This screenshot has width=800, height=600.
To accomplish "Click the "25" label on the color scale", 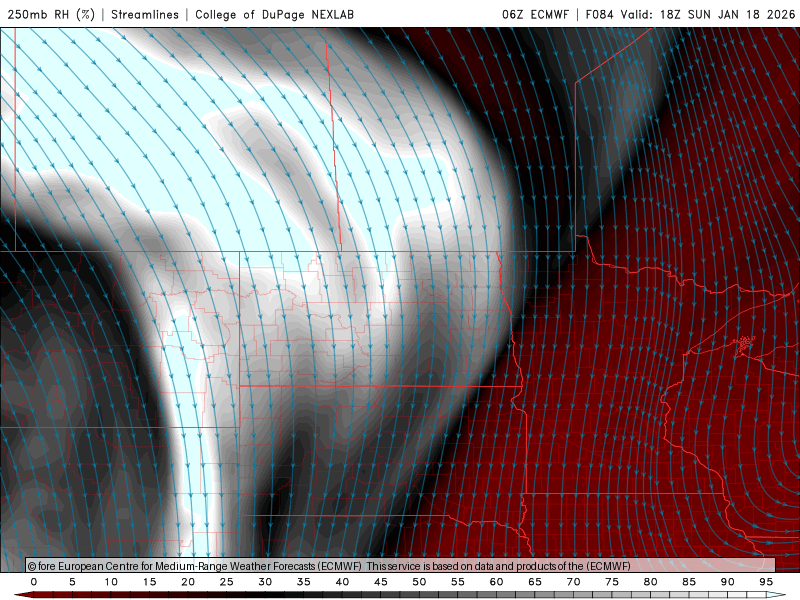I will [227, 582].
